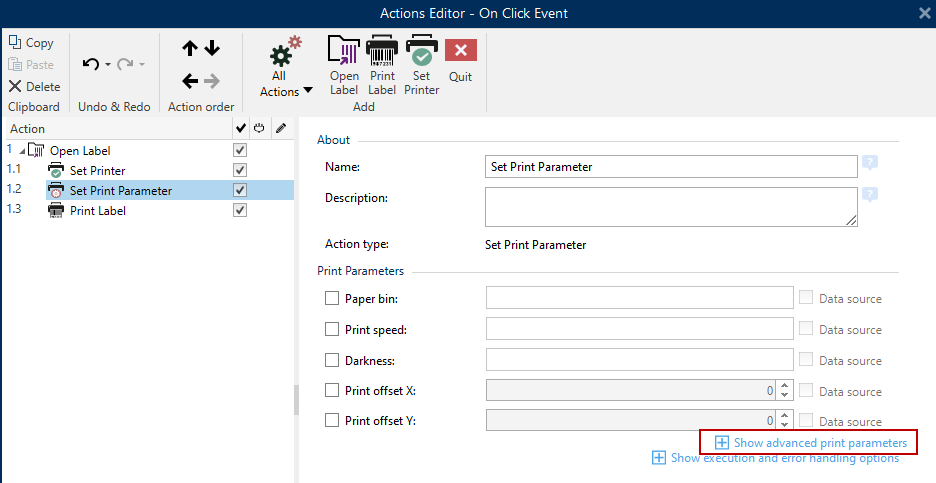Tick the Print speed checkbox
This screenshot has width=936, height=483.
pyautogui.click(x=332, y=329)
